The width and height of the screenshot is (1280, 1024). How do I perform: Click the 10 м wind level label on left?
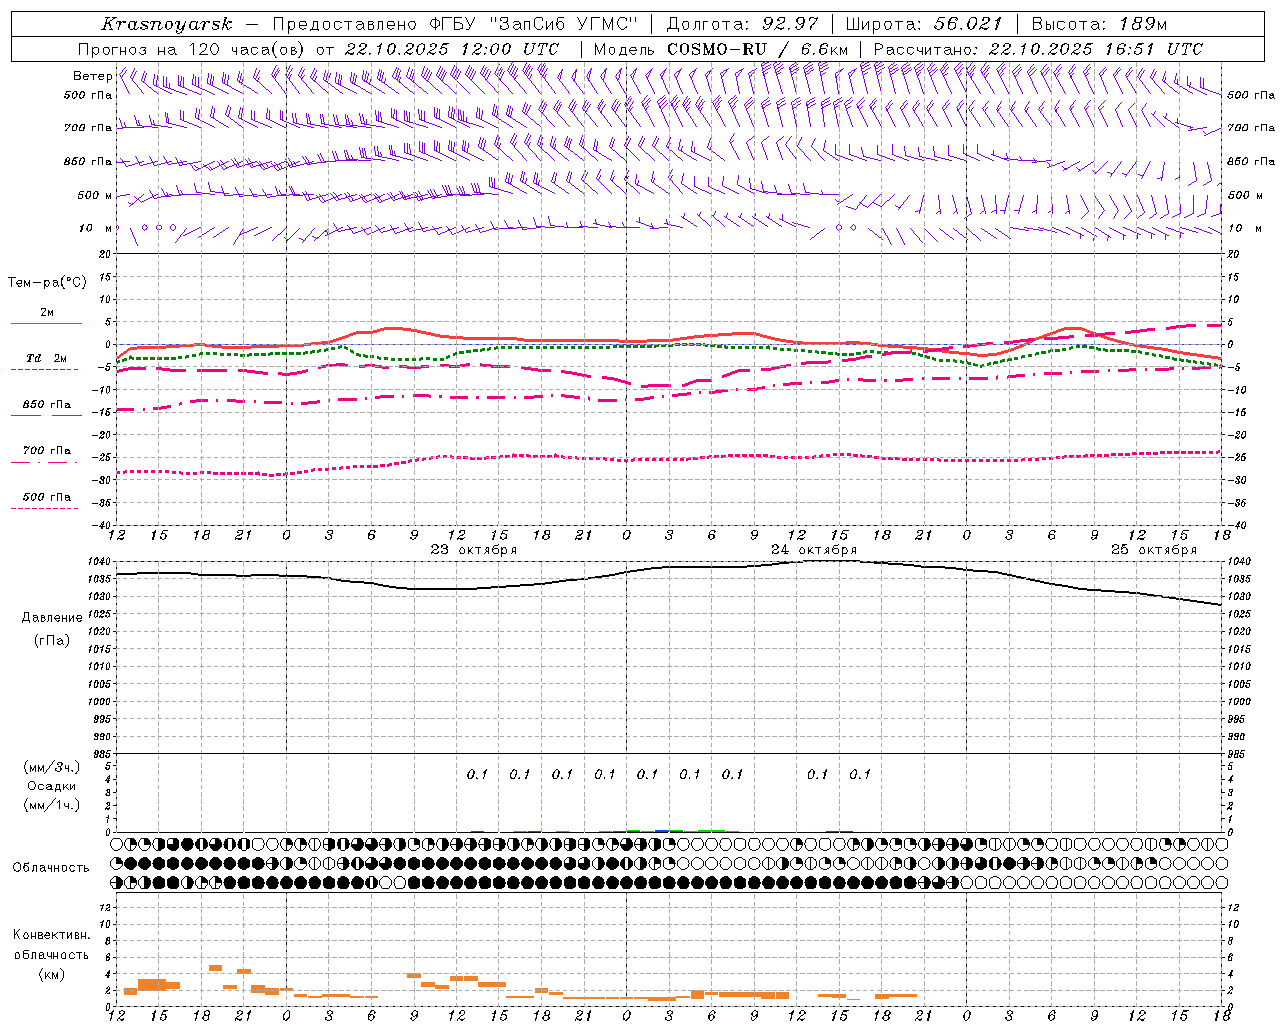click(96, 228)
